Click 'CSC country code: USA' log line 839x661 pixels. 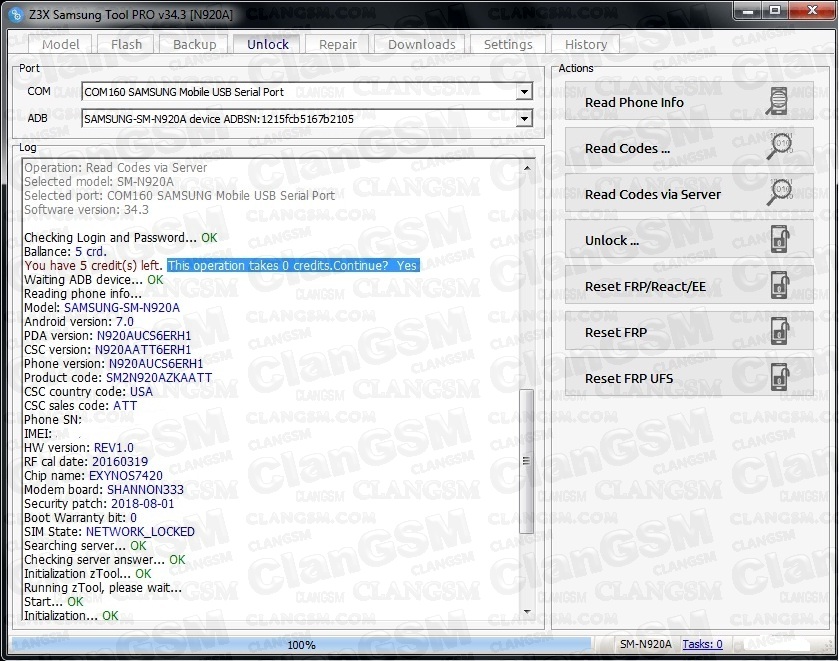88,391
